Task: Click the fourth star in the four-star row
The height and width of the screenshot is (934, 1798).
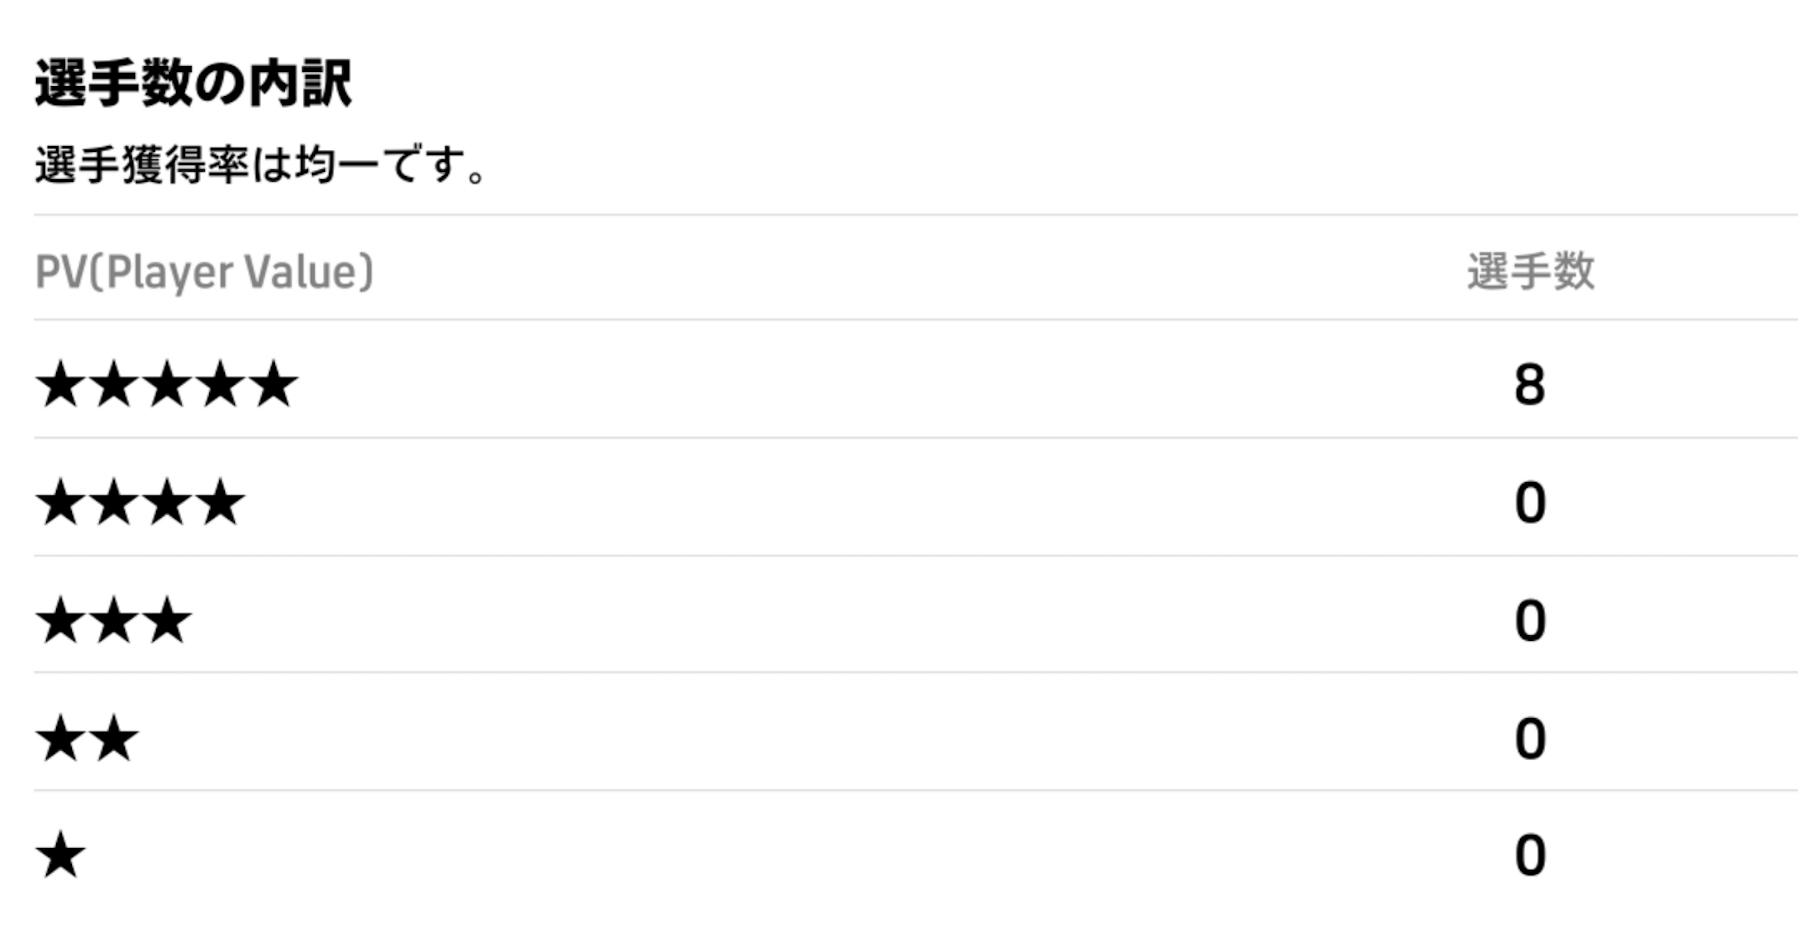Action: click(x=220, y=502)
